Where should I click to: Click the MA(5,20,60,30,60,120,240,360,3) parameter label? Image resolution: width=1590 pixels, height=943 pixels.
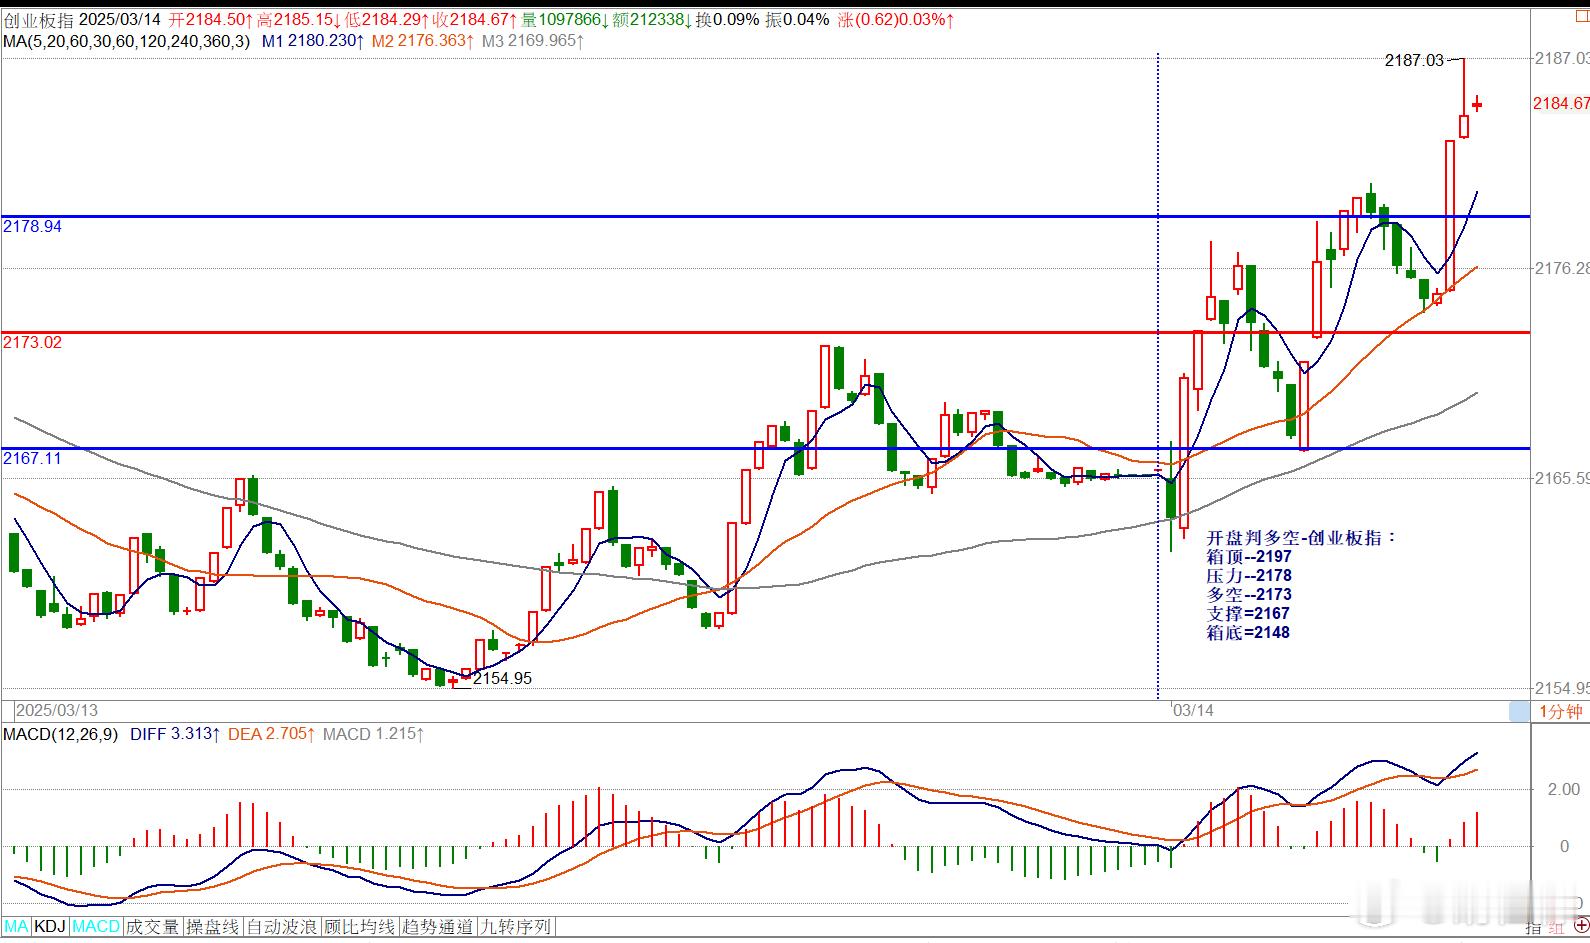(126, 41)
